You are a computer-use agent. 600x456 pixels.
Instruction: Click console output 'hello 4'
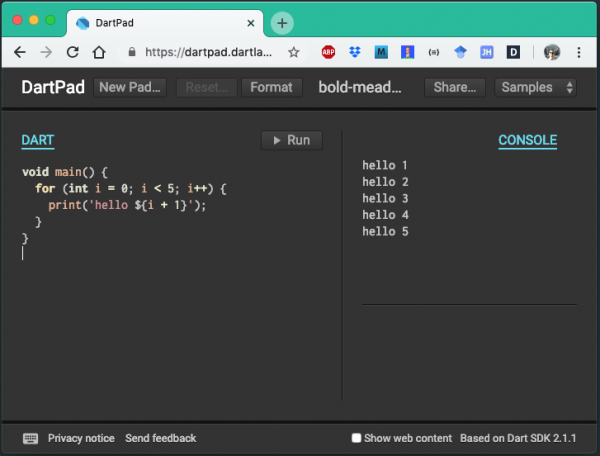click(385, 215)
